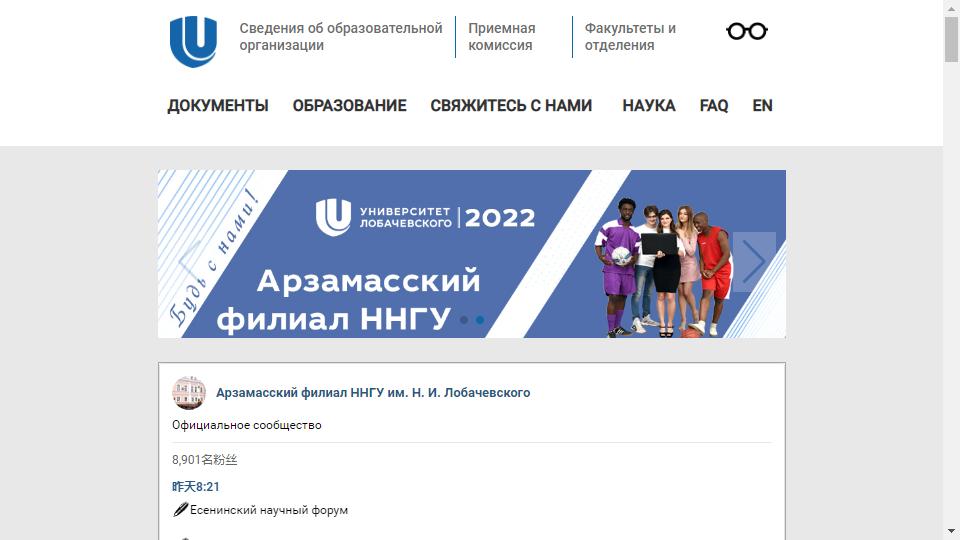Click the scrollbar down arrow
The width and height of the screenshot is (960, 540).
point(951,531)
